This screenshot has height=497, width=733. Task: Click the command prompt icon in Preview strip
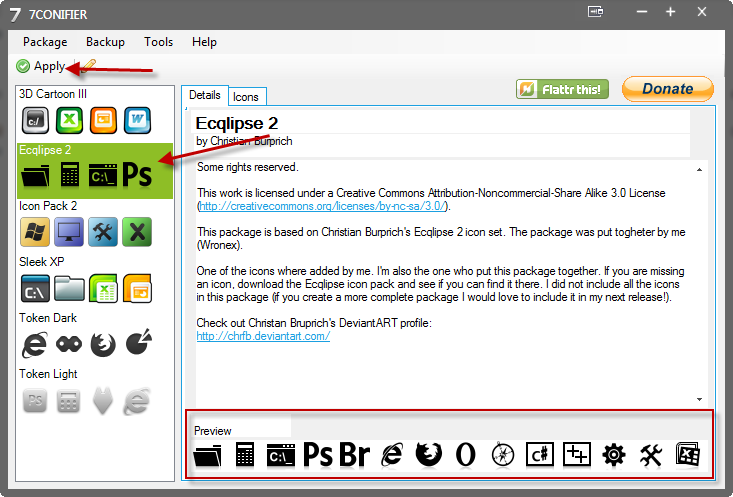(281, 455)
